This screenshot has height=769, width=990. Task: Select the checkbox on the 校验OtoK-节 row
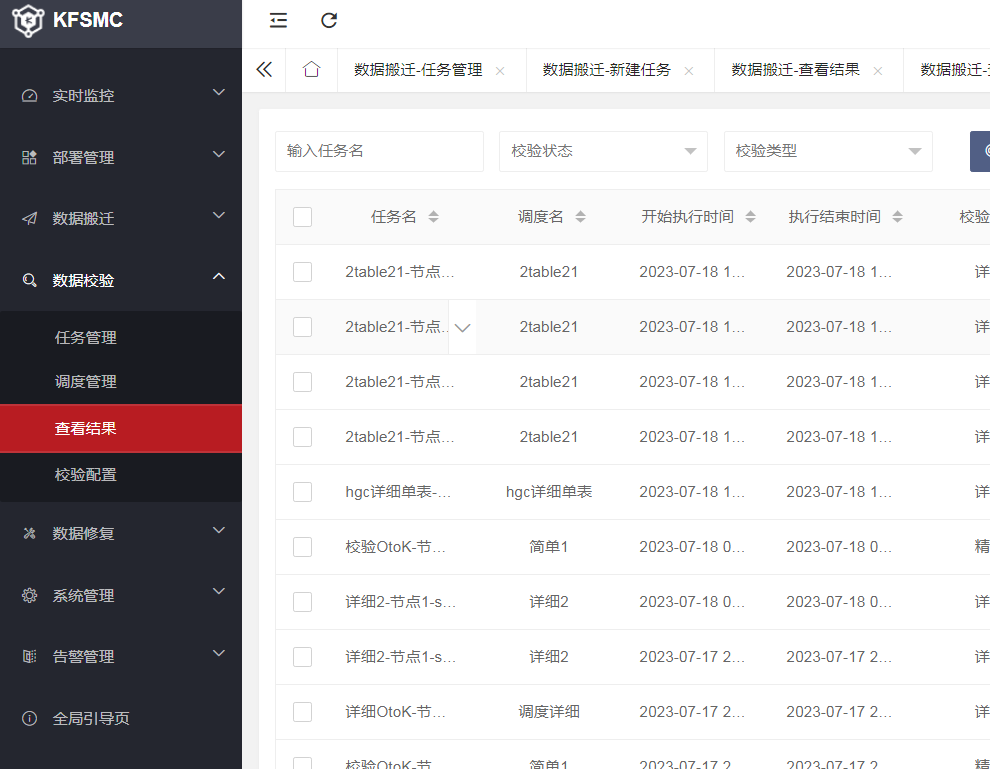[x=302, y=546]
